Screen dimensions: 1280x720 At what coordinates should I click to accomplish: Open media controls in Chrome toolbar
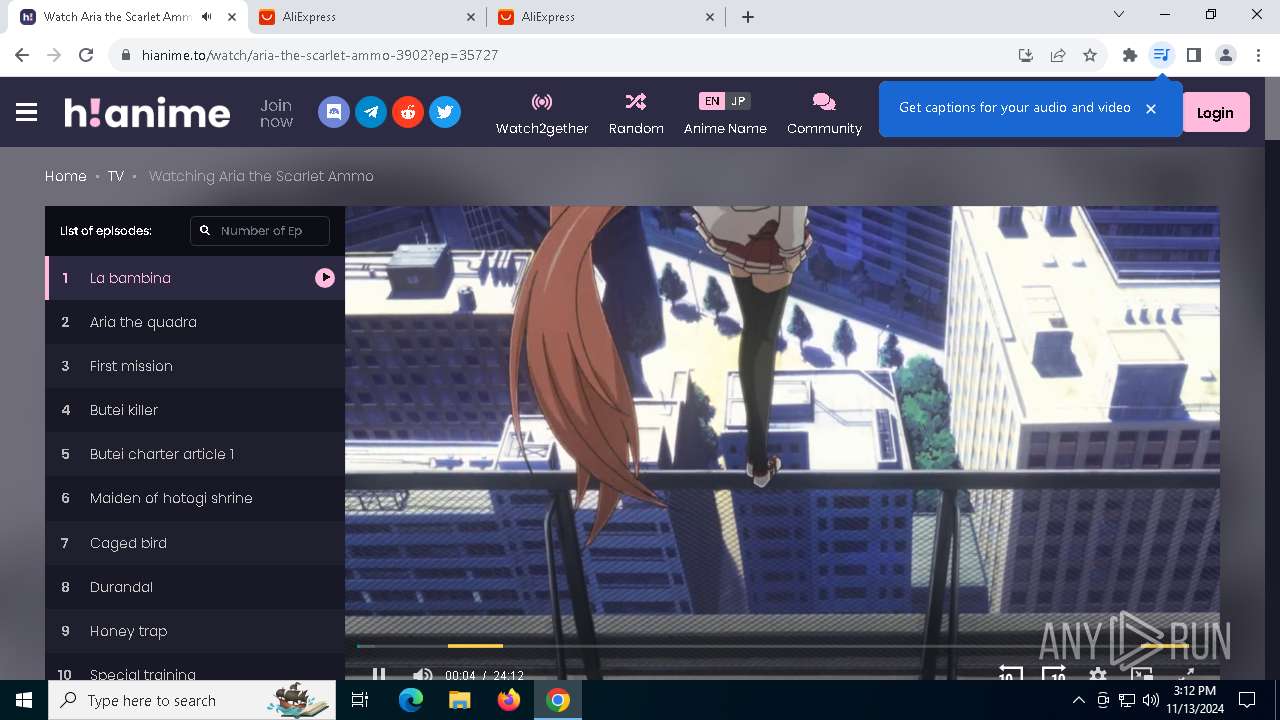1161,55
